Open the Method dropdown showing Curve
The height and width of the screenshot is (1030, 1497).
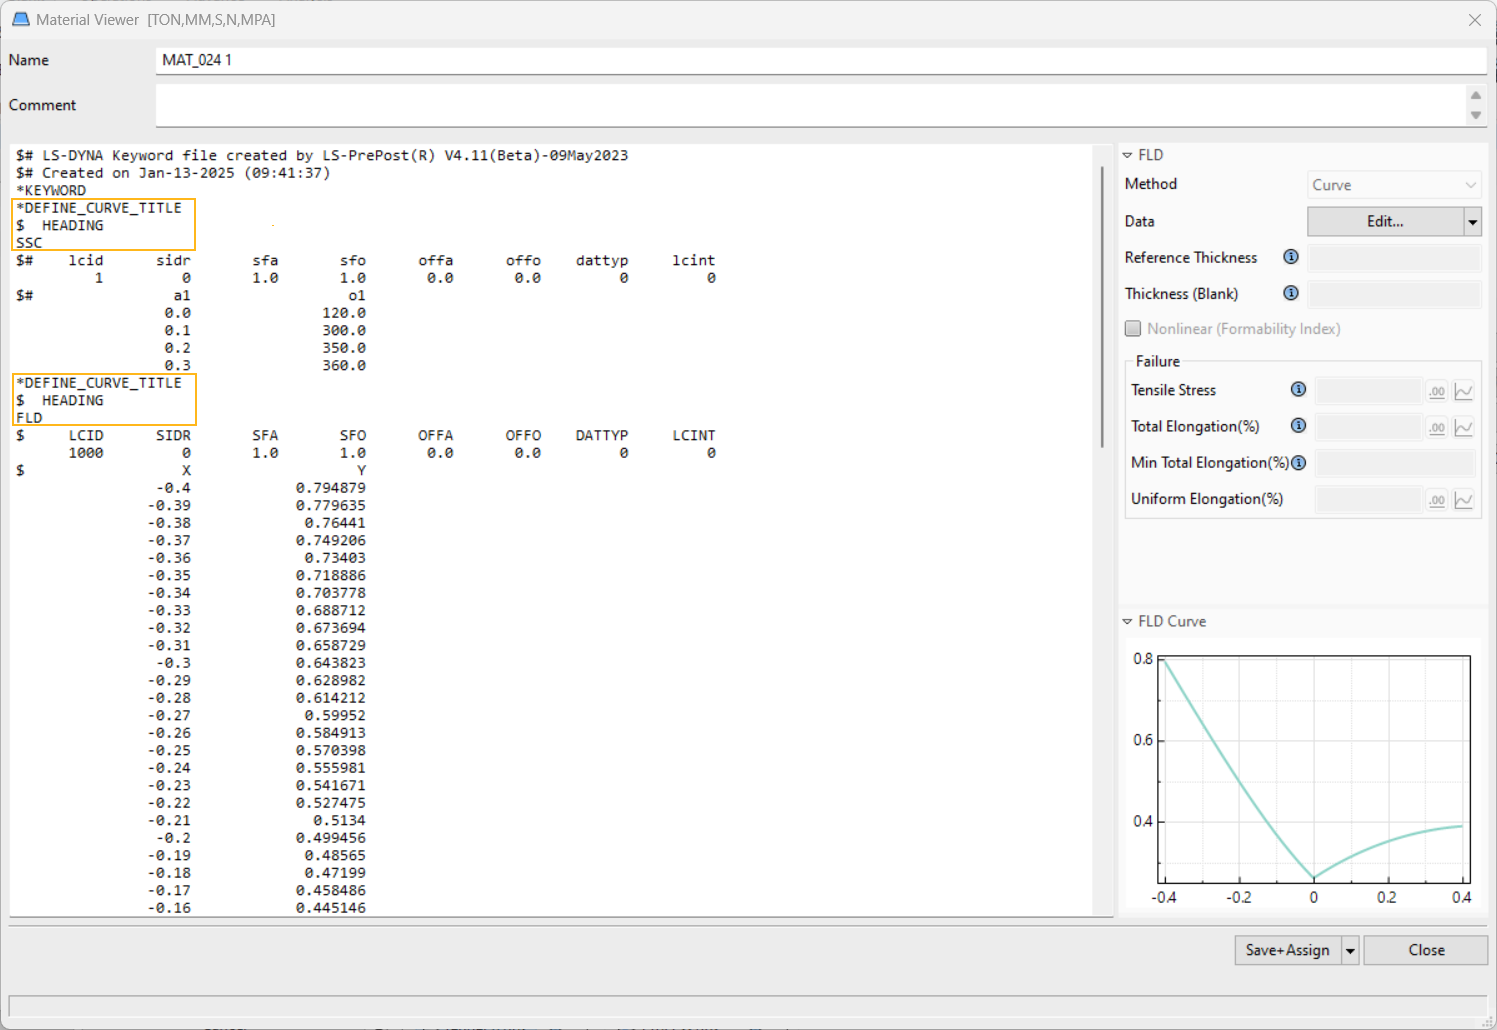point(1393,184)
